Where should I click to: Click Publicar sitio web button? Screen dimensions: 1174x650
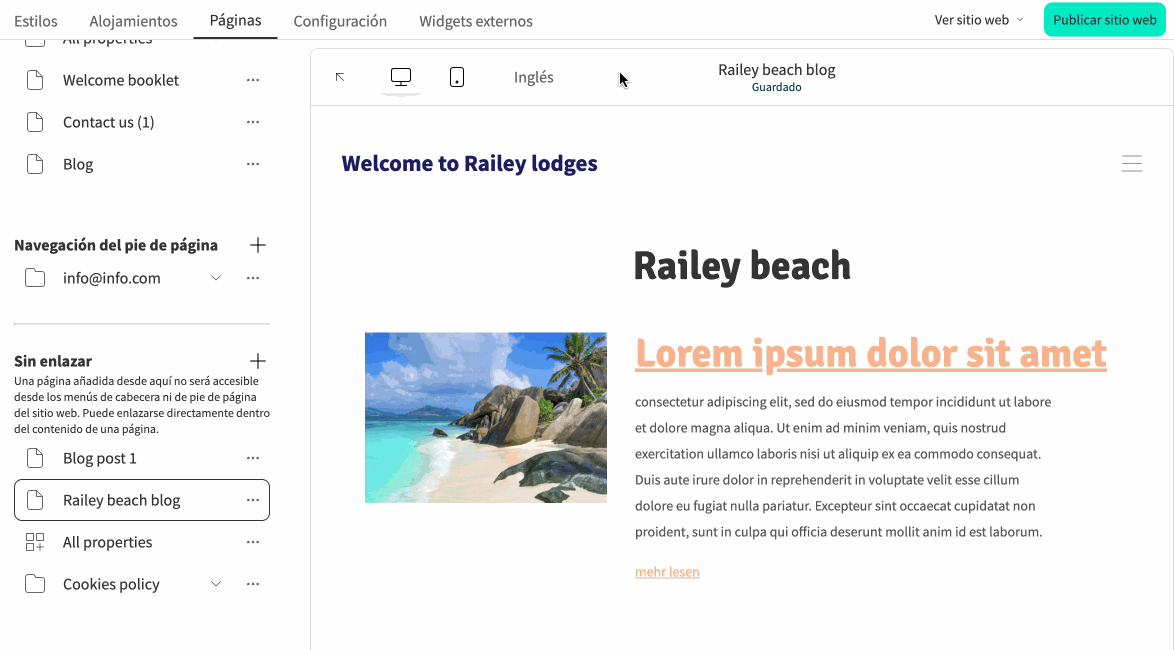[1104, 20]
